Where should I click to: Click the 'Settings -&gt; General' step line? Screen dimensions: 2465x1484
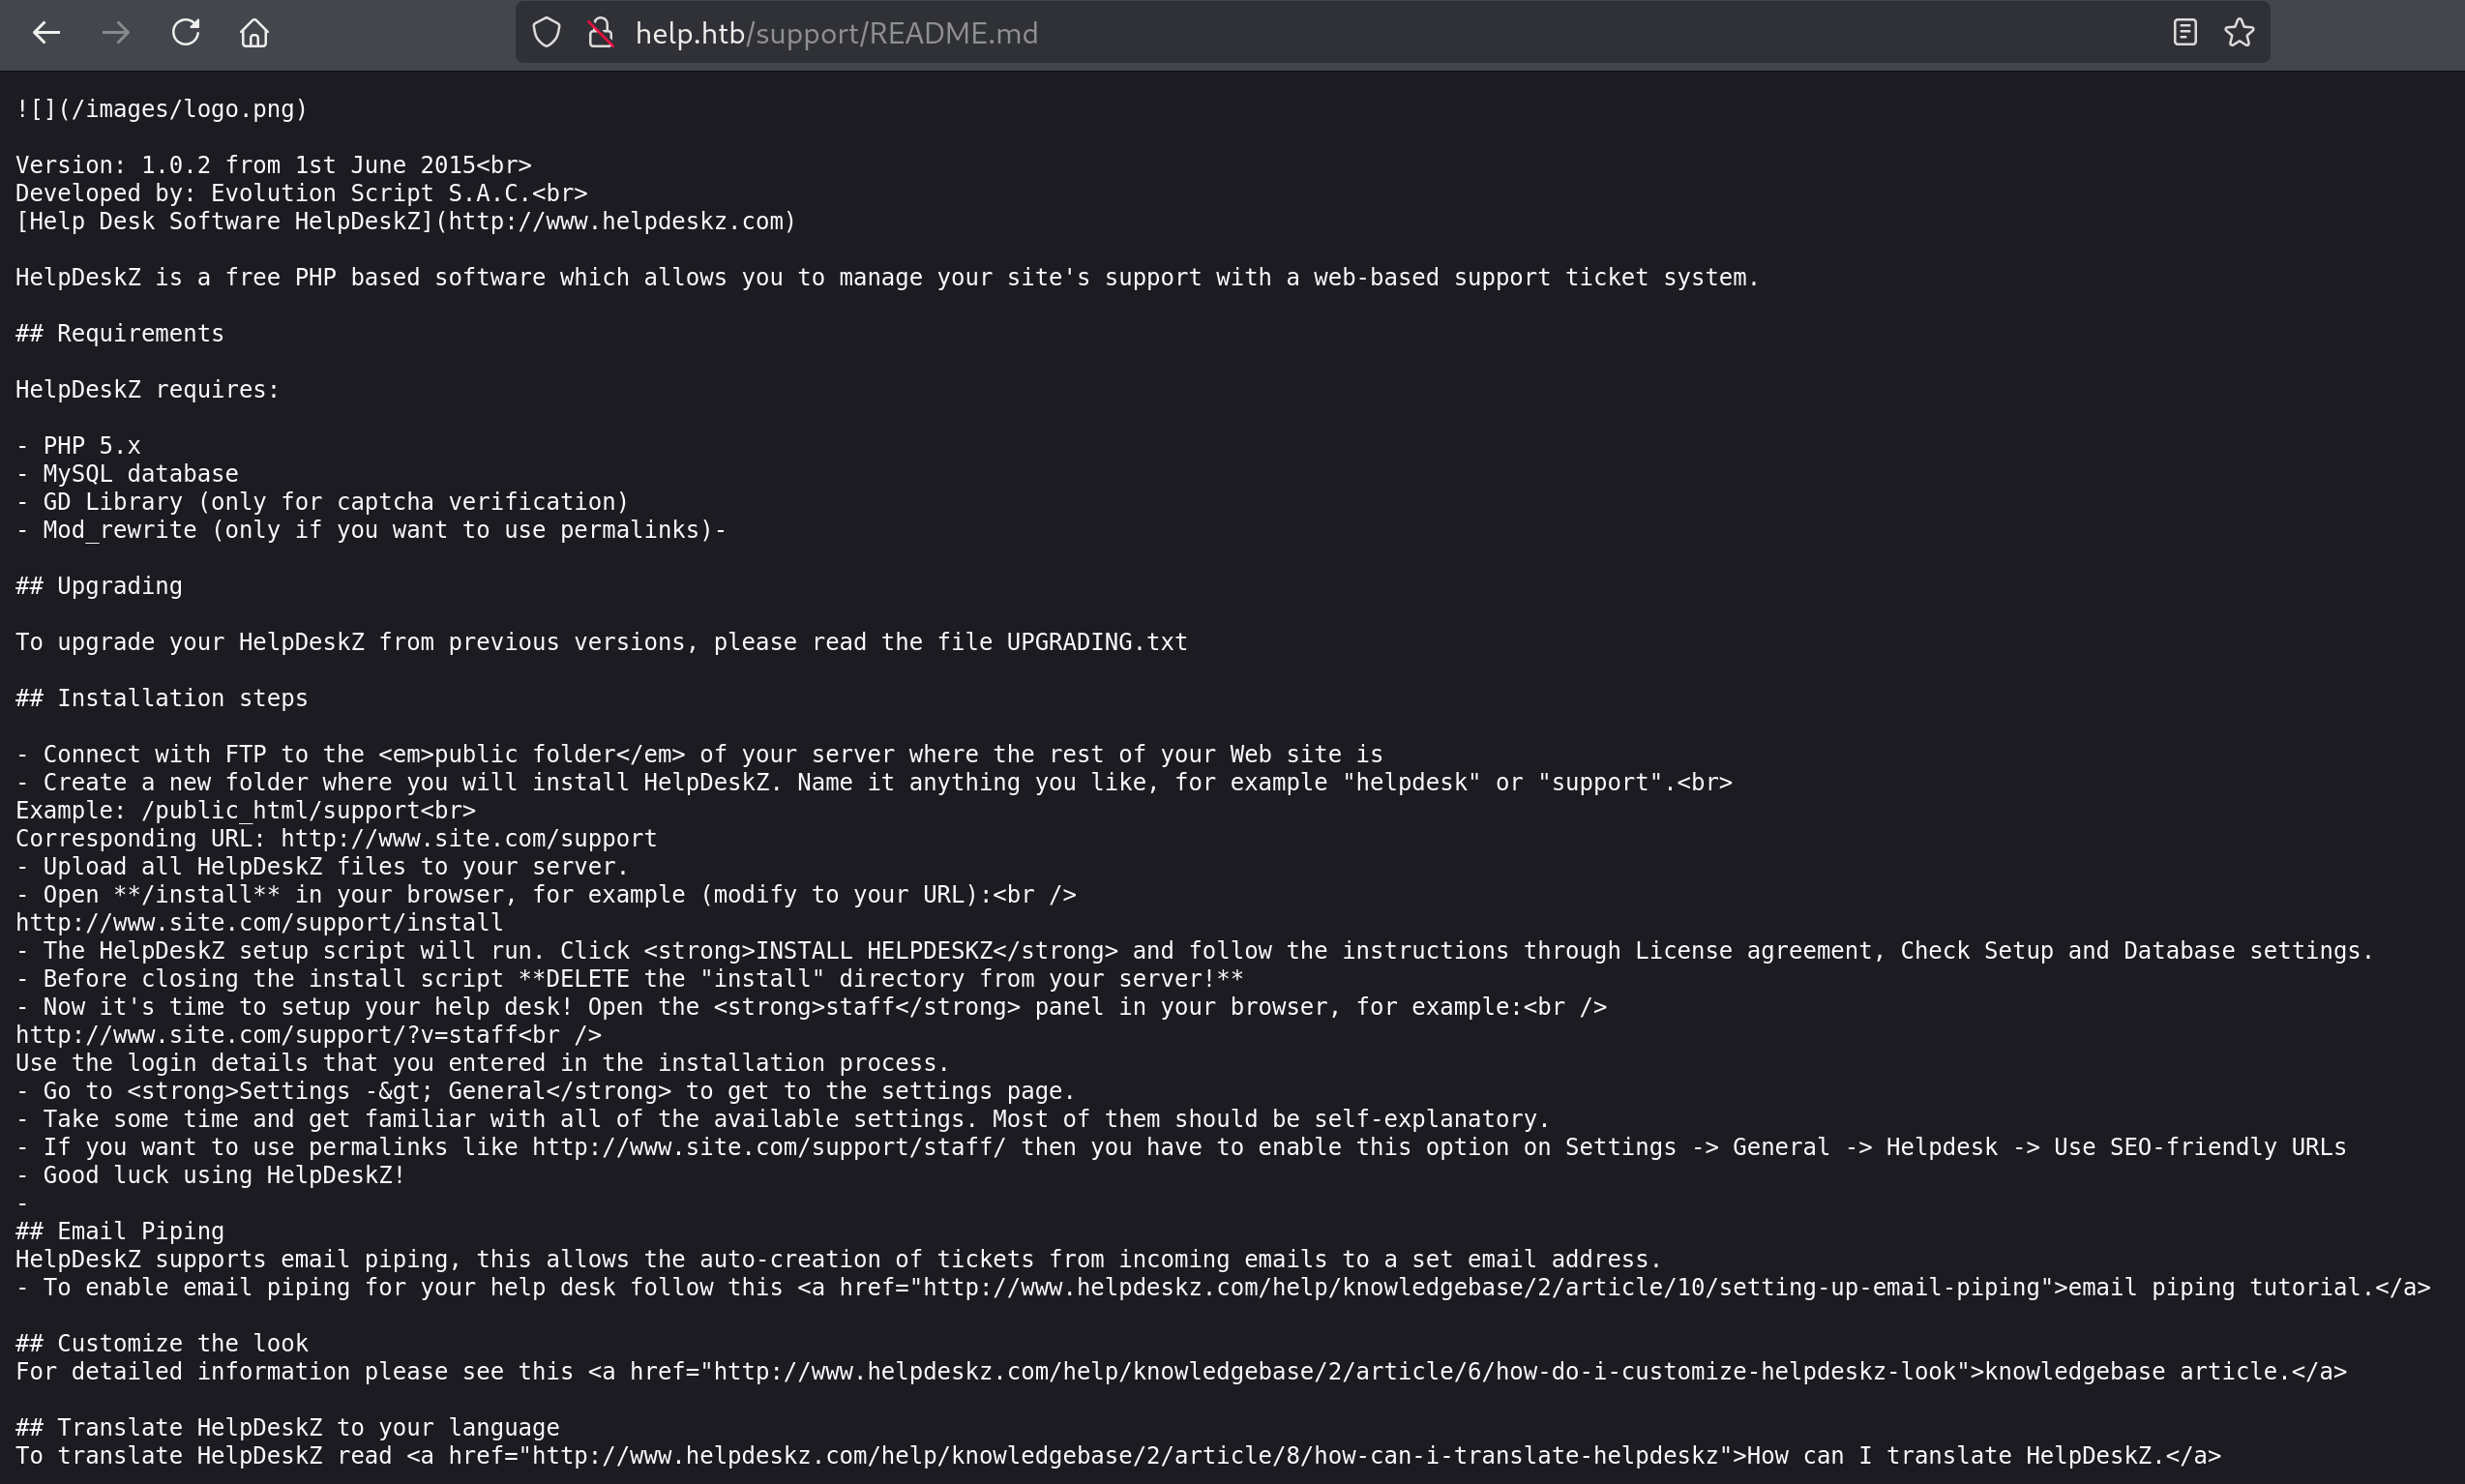[x=545, y=1089]
